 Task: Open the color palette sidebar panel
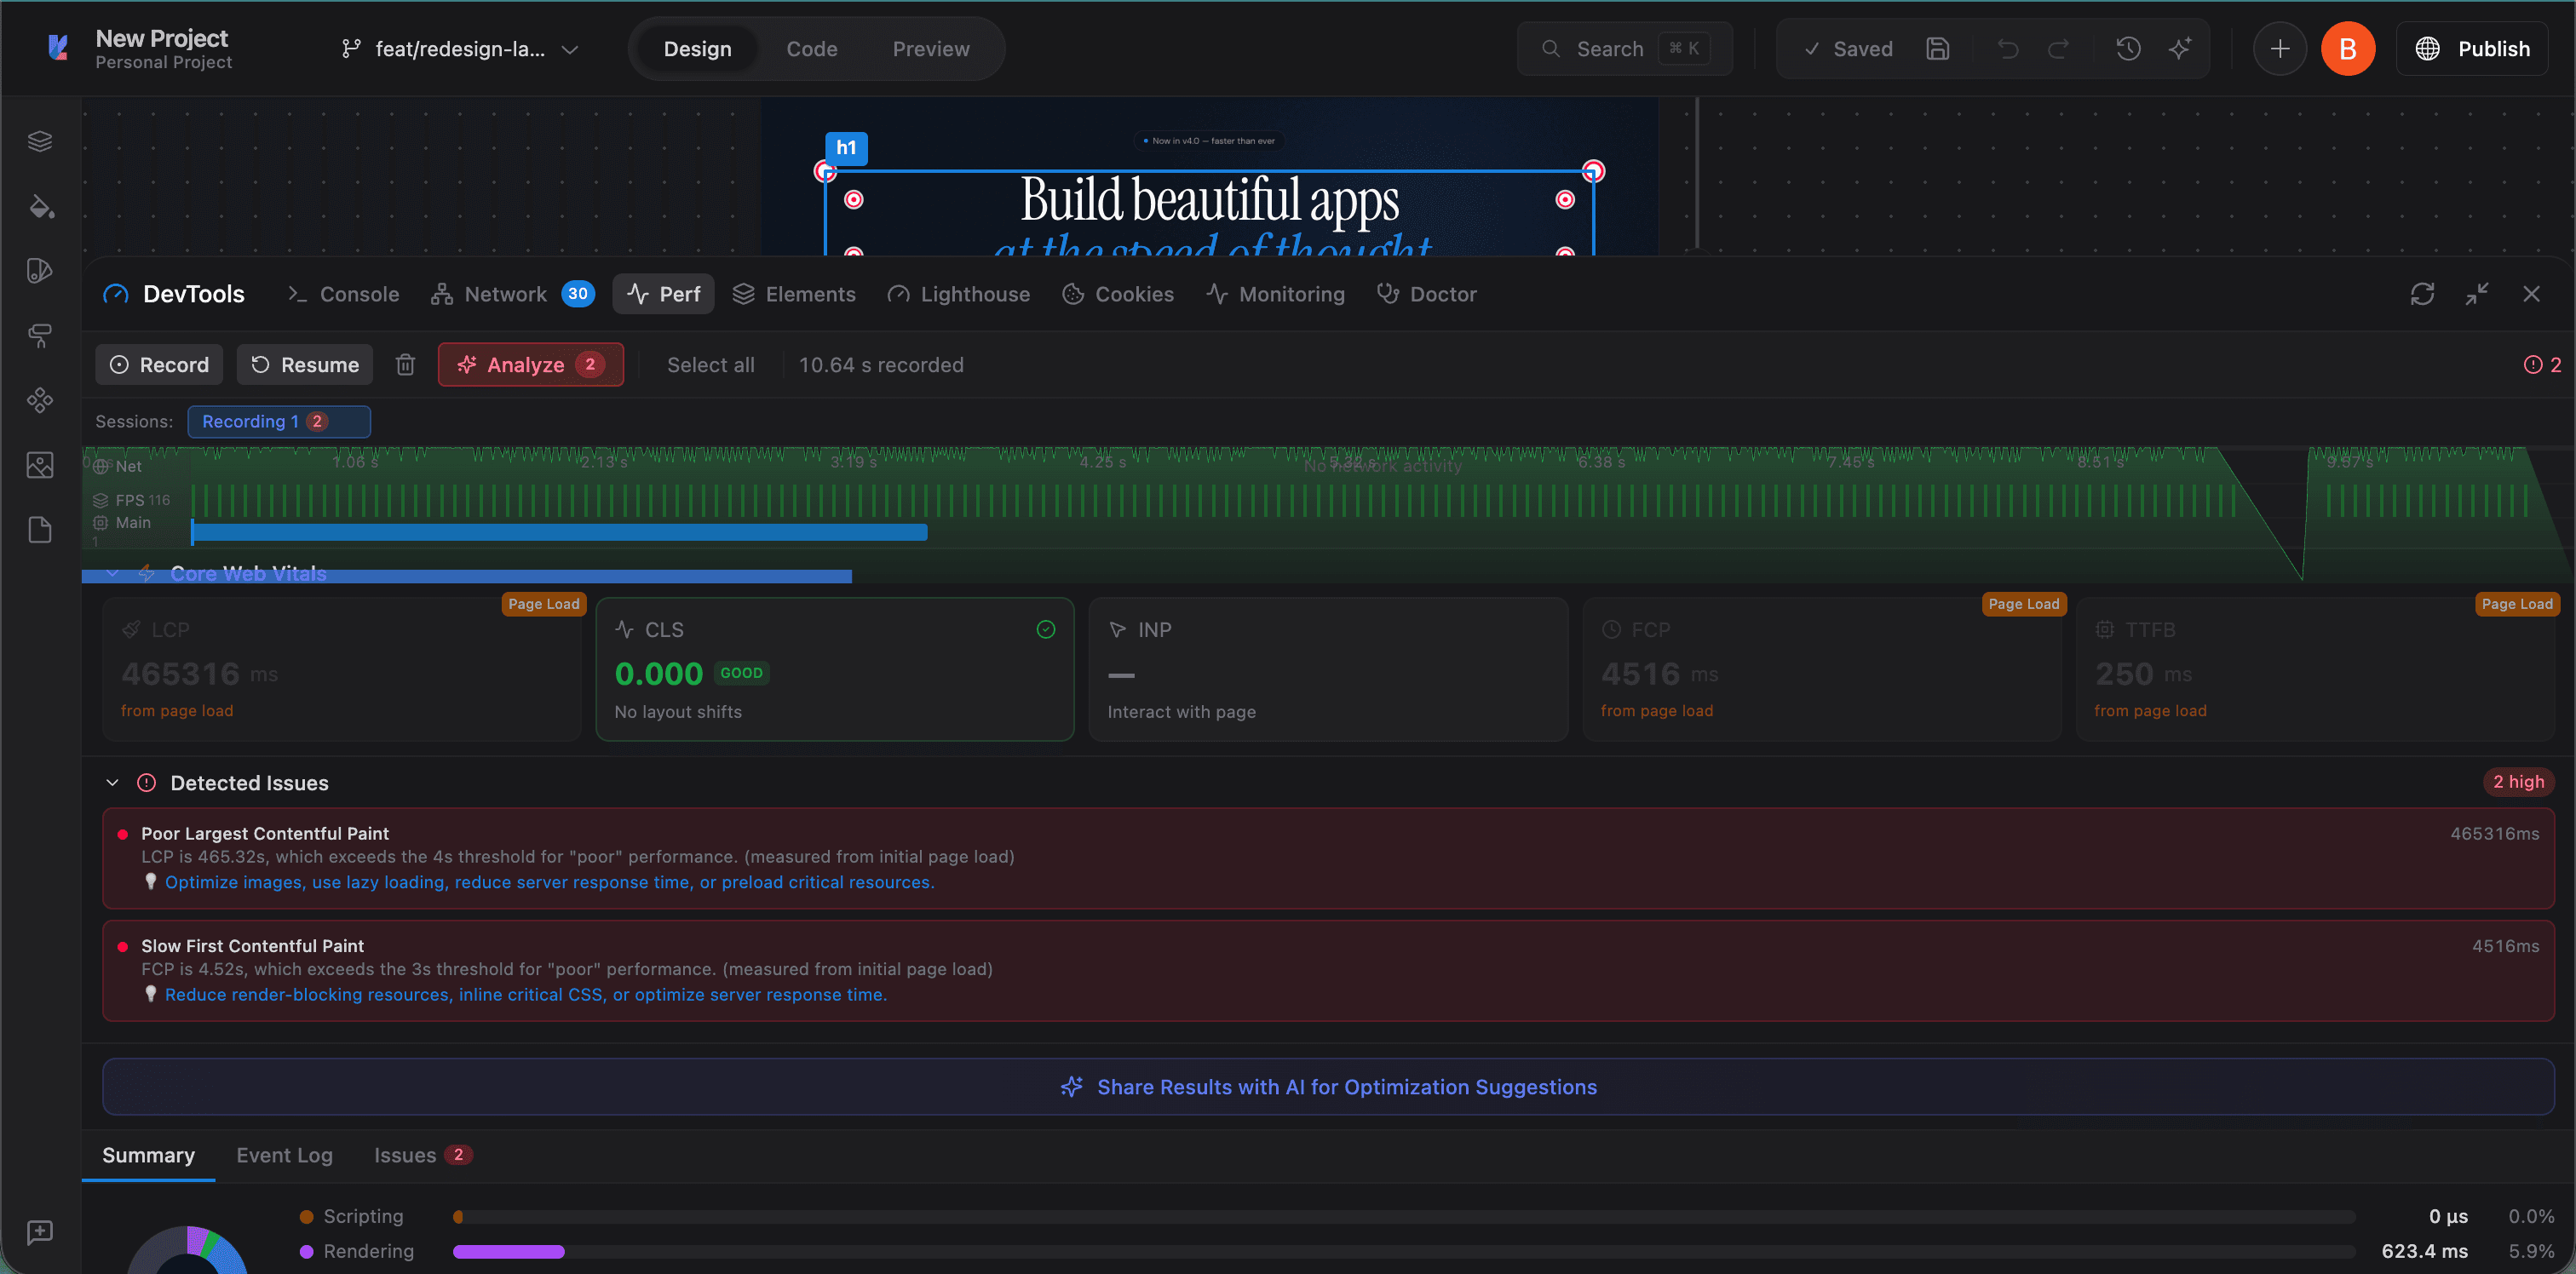coord(40,269)
